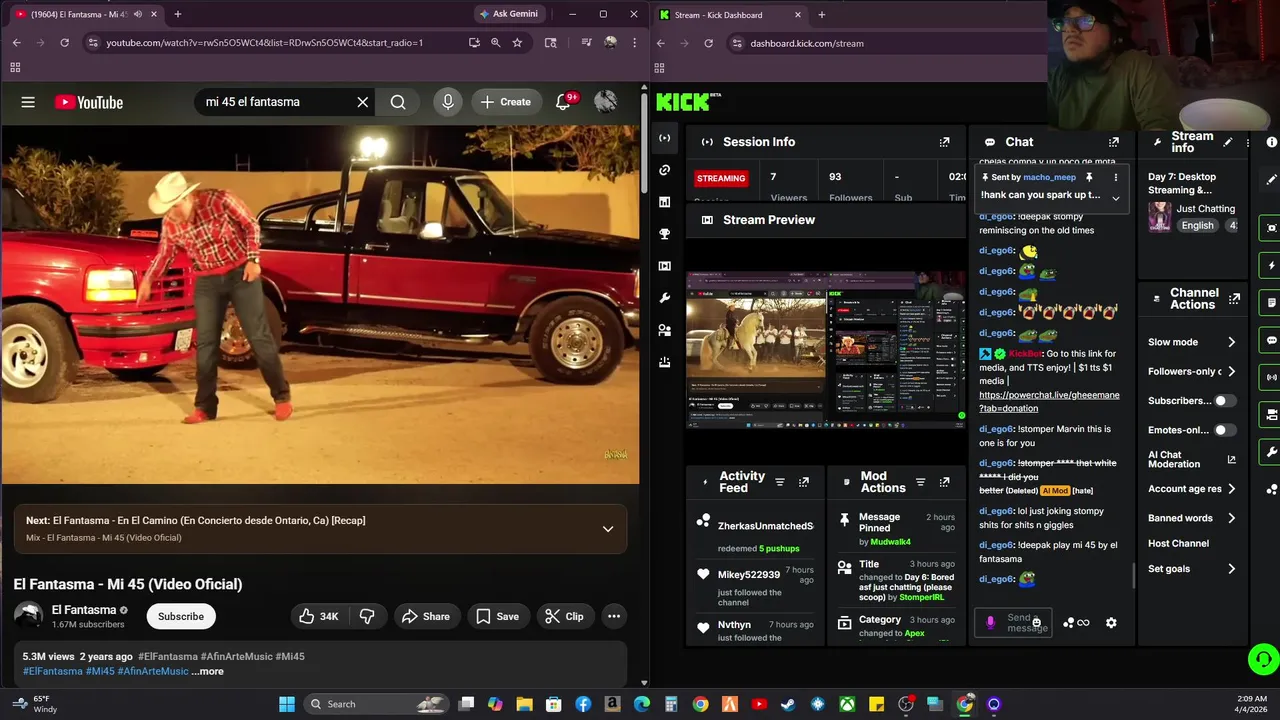This screenshot has width=1280, height=720.
Task: Click the Kick chat message input
Action: 1012,623
